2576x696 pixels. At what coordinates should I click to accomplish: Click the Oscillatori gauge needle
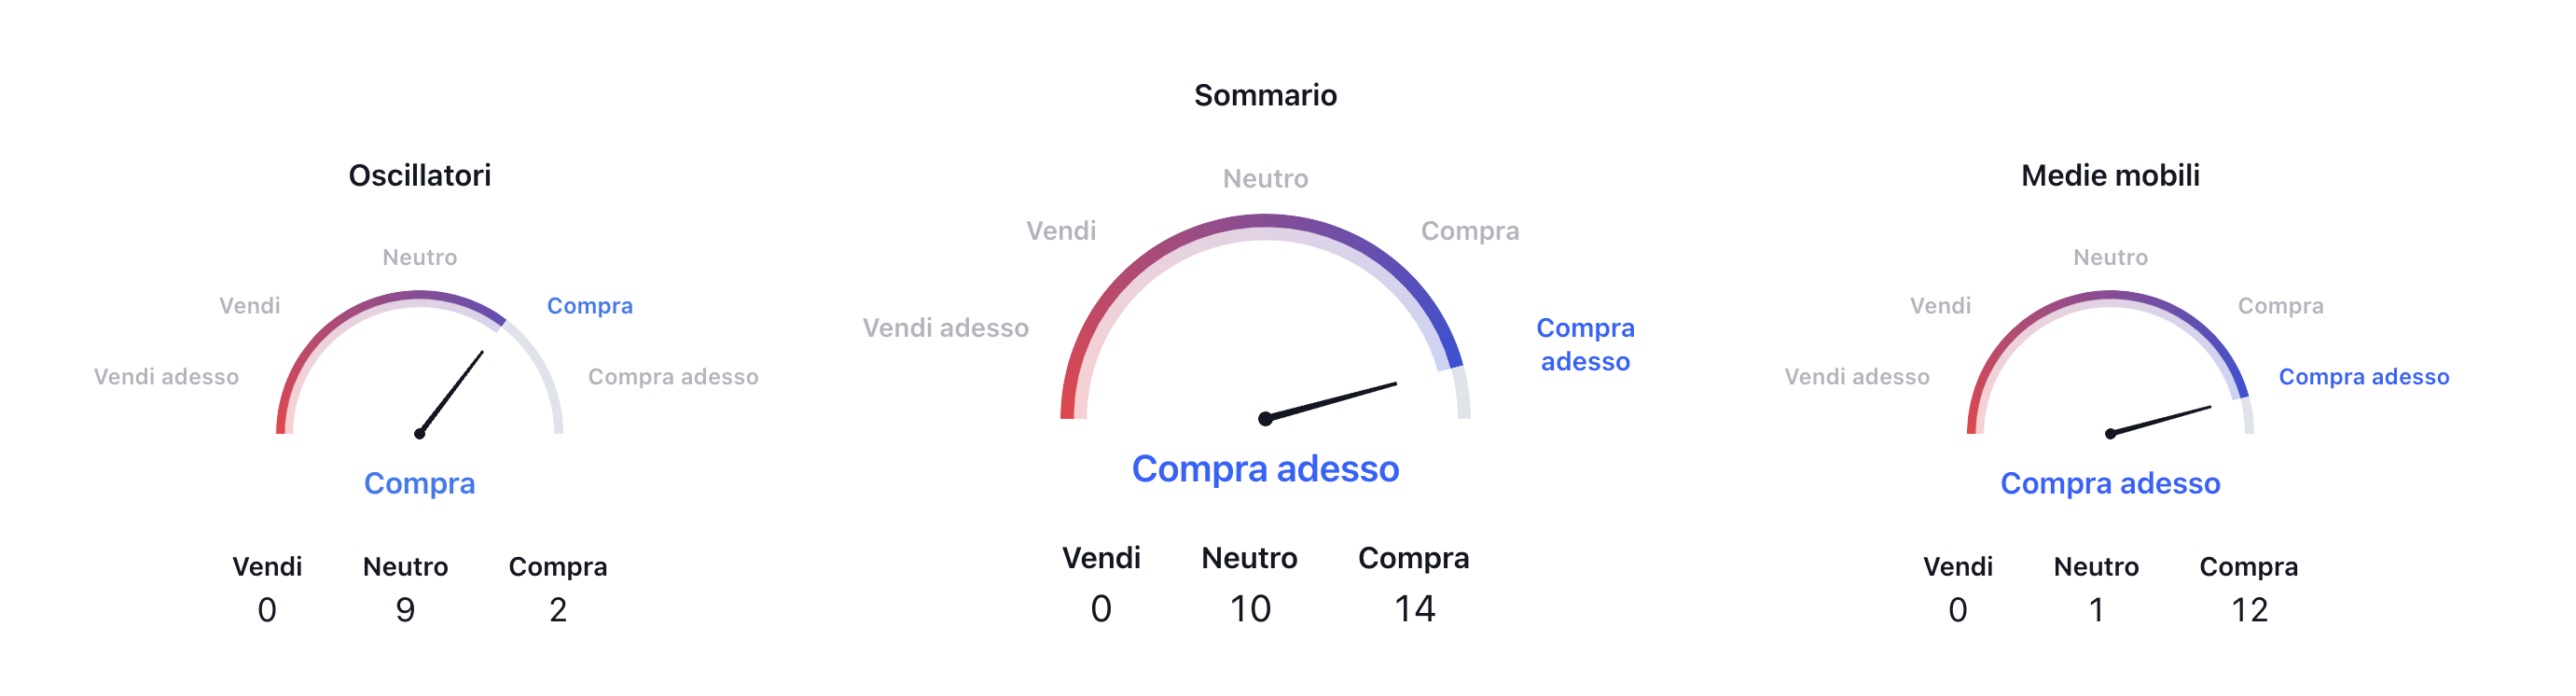click(452, 391)
